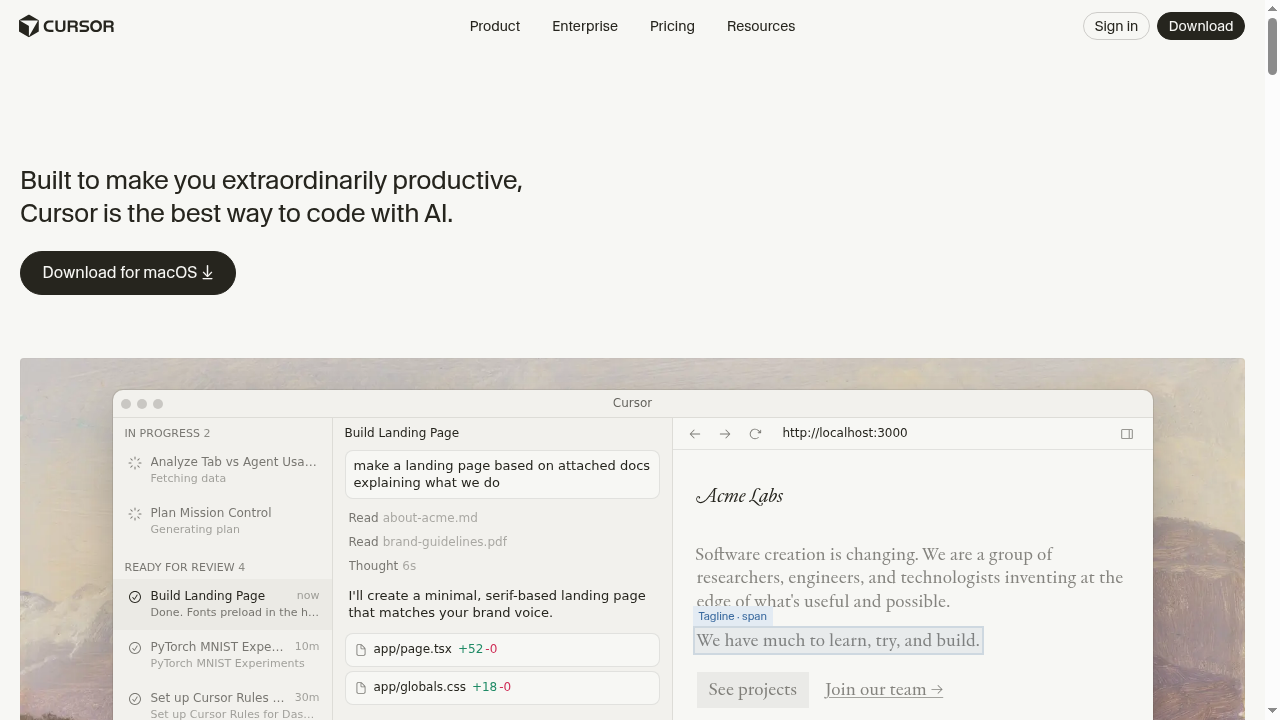Click the localhost:3000 address field
Viewport: 1280px width, 720px height.
click(x=844, y=432)
